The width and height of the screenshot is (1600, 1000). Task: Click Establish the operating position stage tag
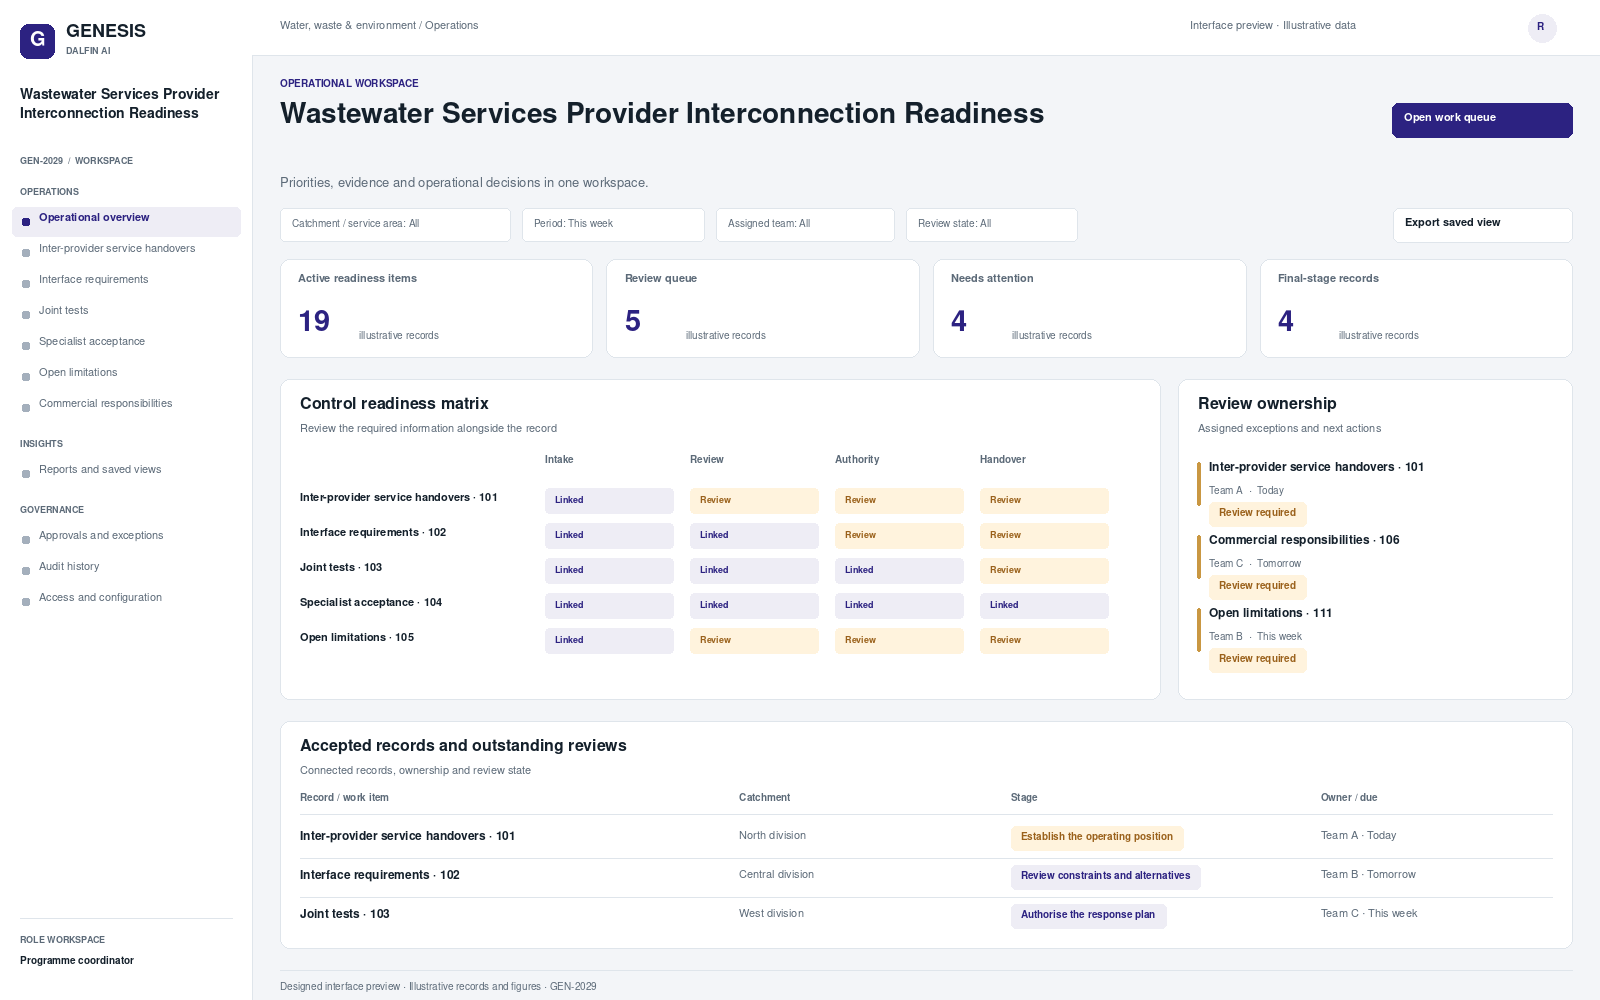coord(1097,837)
